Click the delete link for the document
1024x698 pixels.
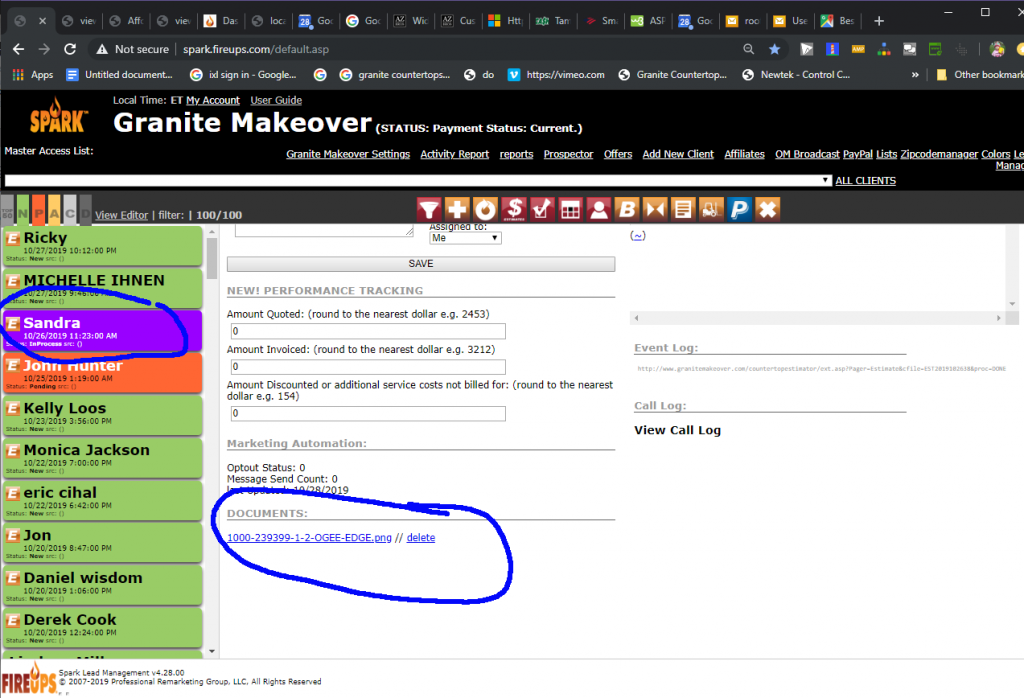point(421,538)
